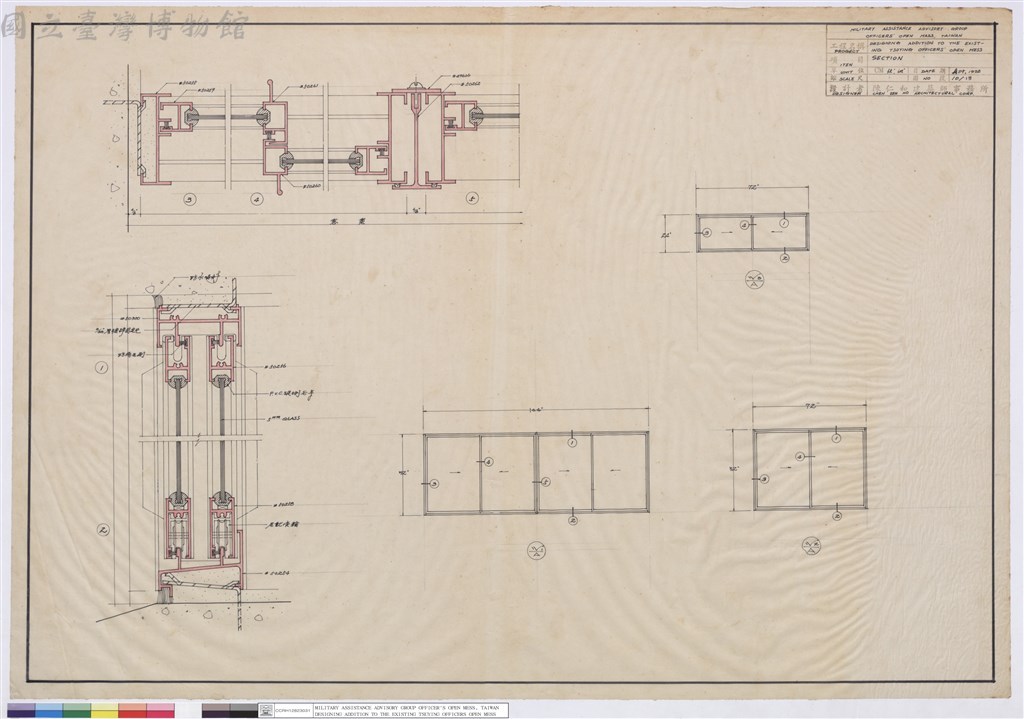Click the detail symbol under lower-right window
The width and height of the screenshot is (1024, 719).
(x=811, y=546)
